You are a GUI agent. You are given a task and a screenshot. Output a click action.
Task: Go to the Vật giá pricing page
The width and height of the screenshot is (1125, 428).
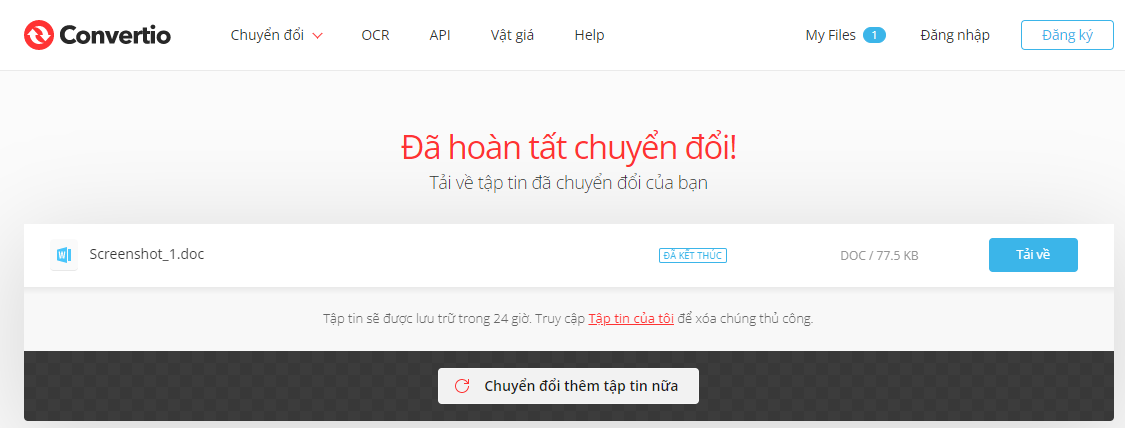512,35
